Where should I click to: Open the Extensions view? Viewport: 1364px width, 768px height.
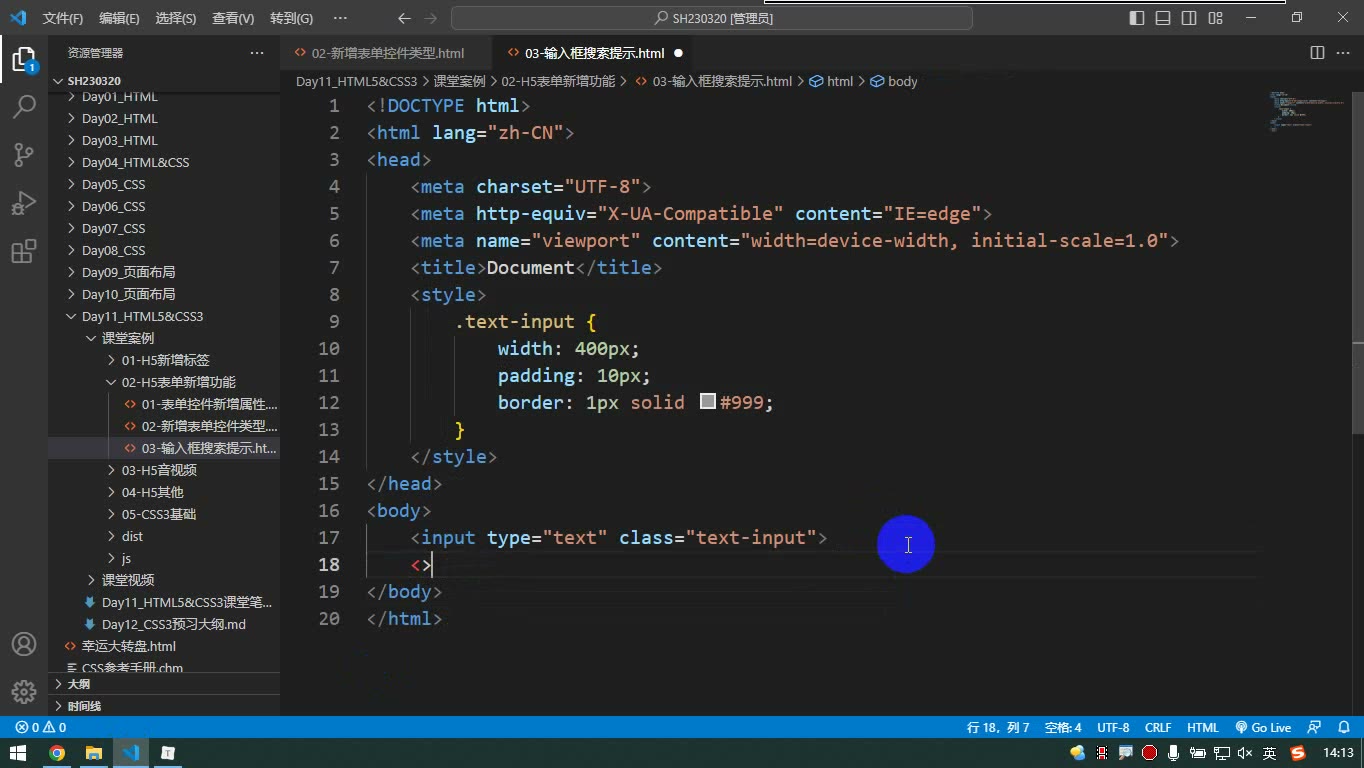pyautogui.click(x=24, y=251)
